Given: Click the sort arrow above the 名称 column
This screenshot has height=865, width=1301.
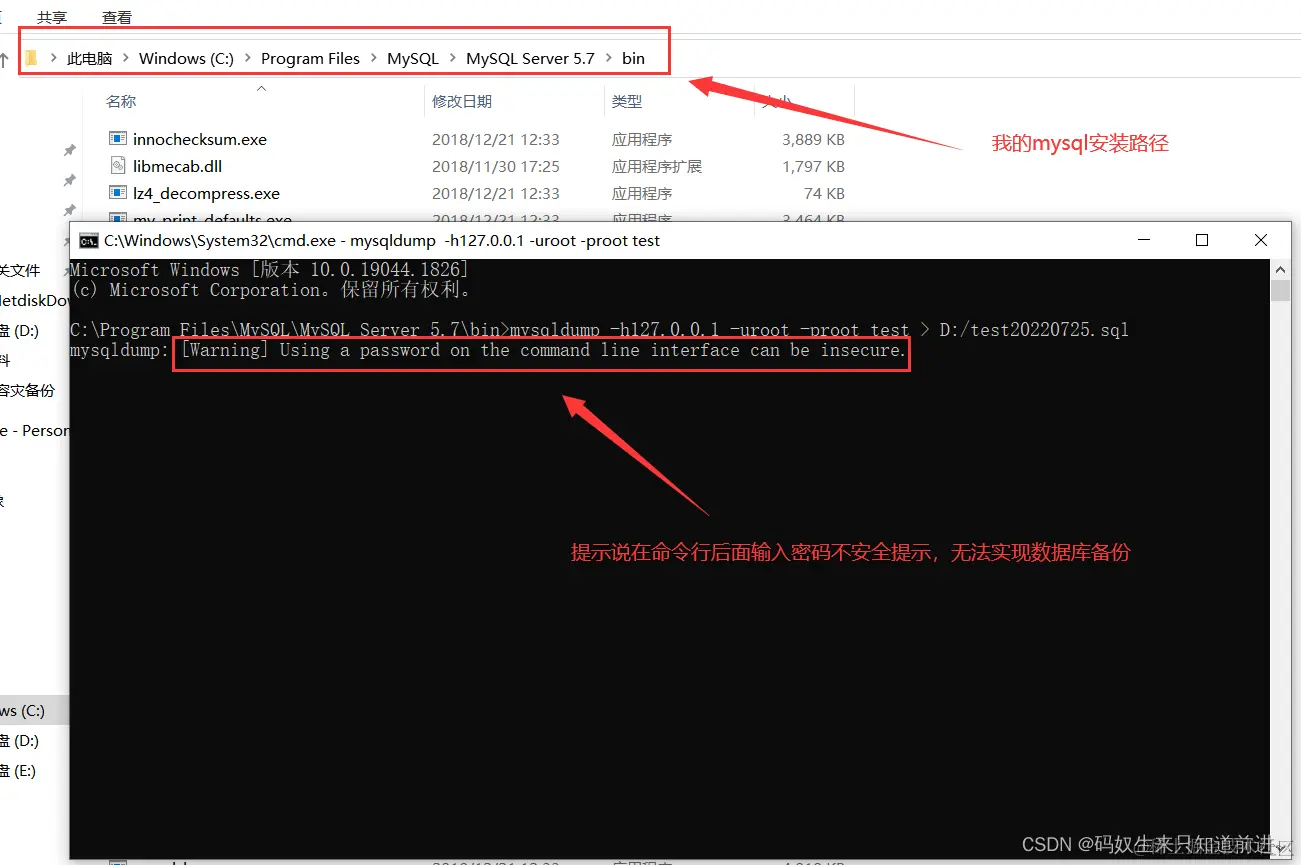Looking at the screenshot, I should 262,89.
